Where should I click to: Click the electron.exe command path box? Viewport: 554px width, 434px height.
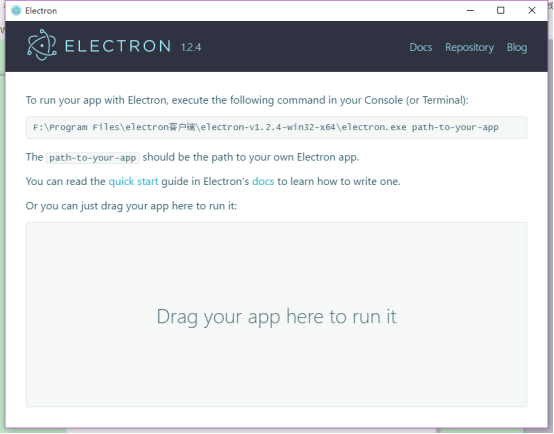pos(276,127)
